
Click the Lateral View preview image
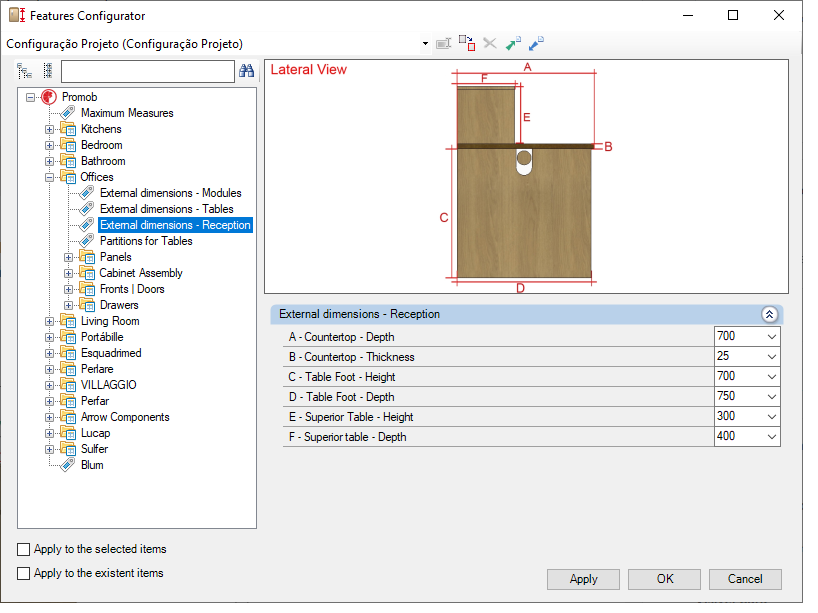tap(524, 177)
